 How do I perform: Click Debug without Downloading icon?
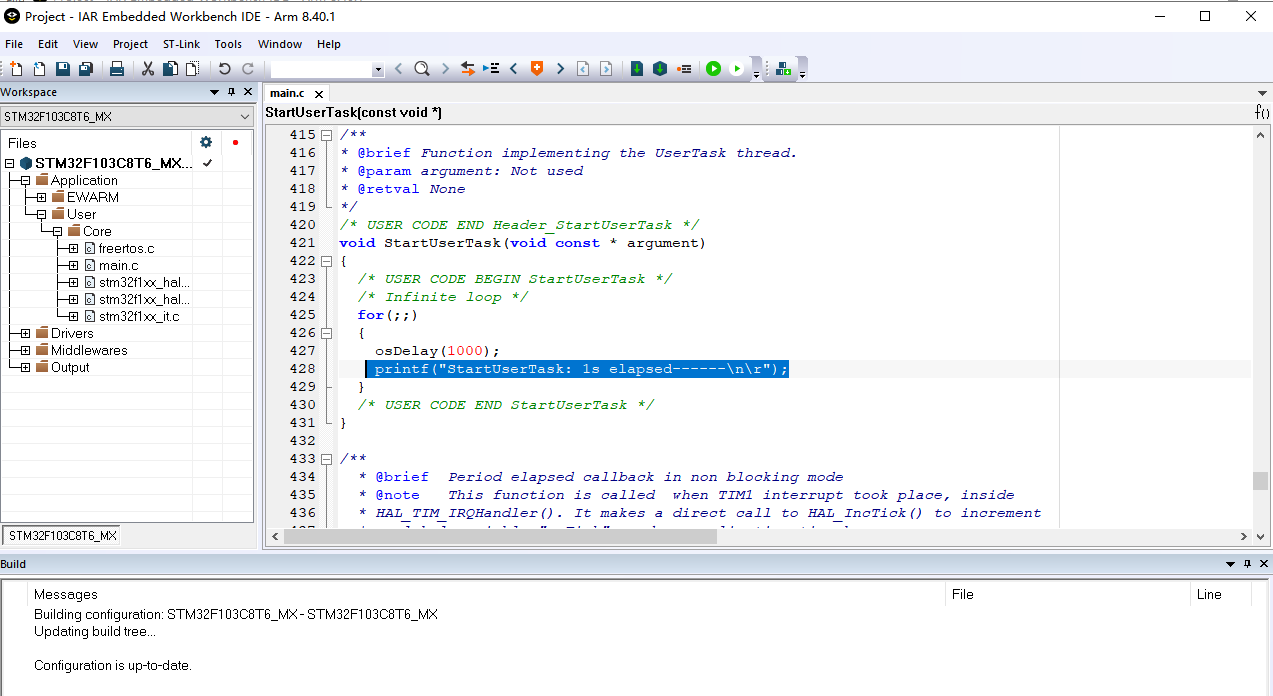[x=737, y=69]
